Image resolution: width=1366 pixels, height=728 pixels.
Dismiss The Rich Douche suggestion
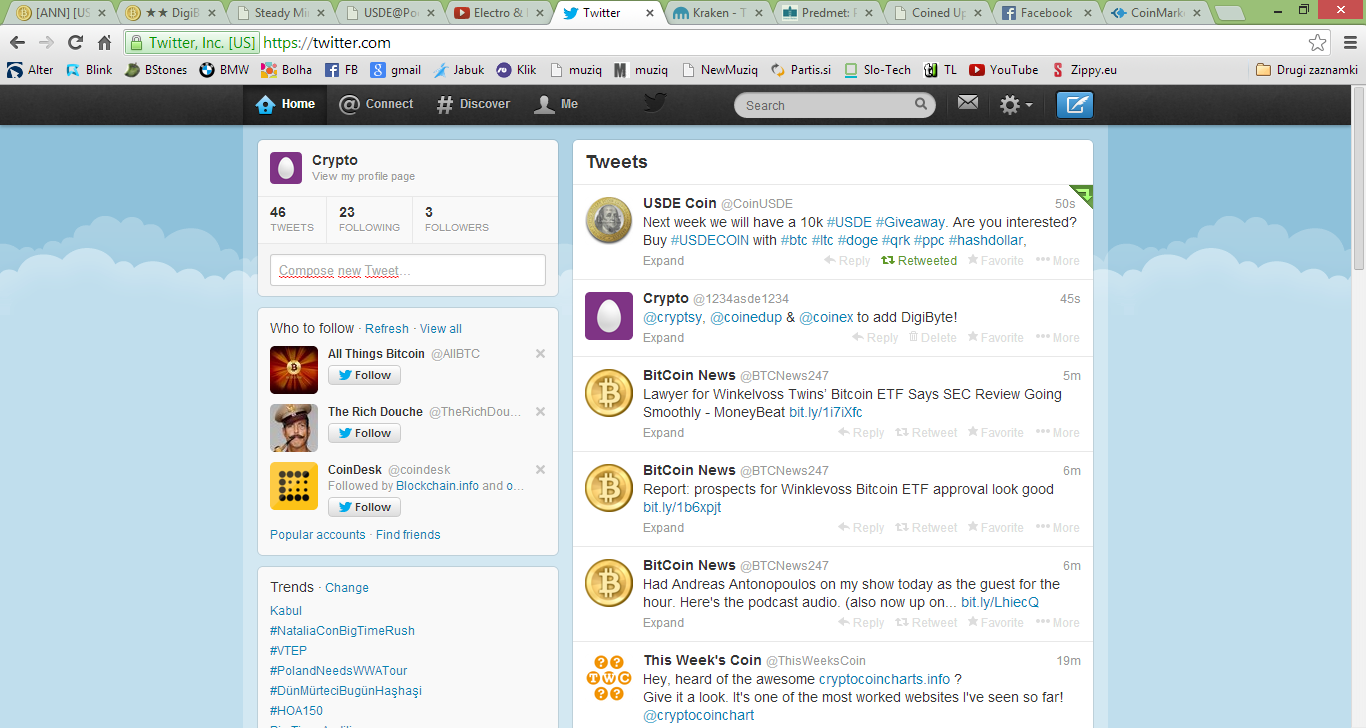click(x=541, y=411)
